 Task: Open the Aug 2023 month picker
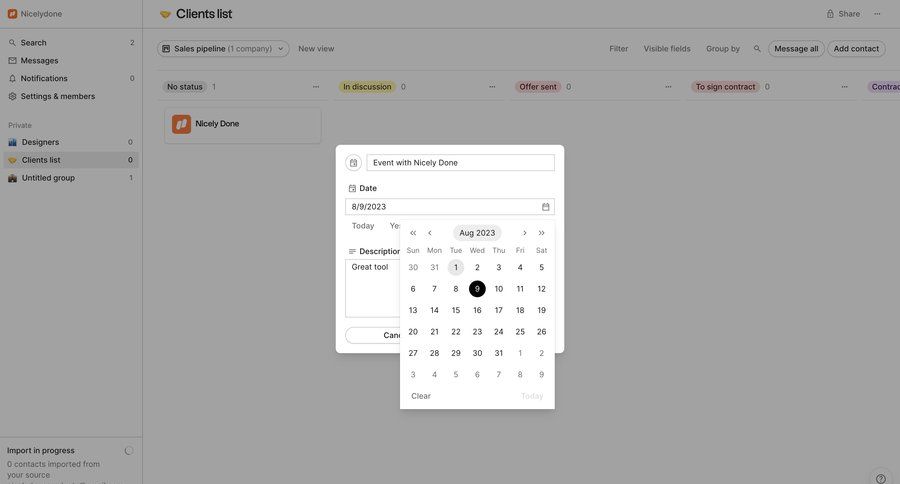pos(477,233)
